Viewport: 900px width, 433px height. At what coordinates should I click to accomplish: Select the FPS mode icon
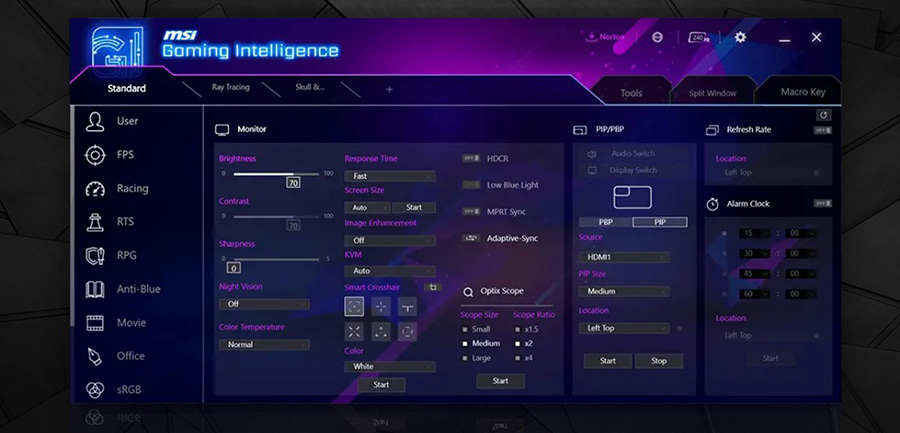tap(95, 155)
